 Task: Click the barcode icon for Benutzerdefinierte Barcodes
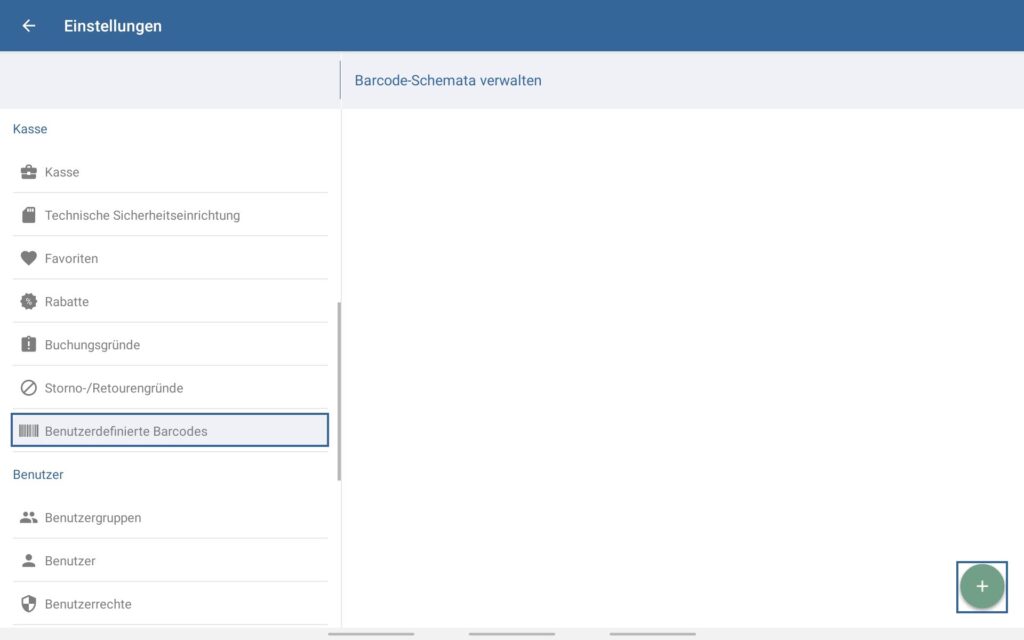(29, 431)
